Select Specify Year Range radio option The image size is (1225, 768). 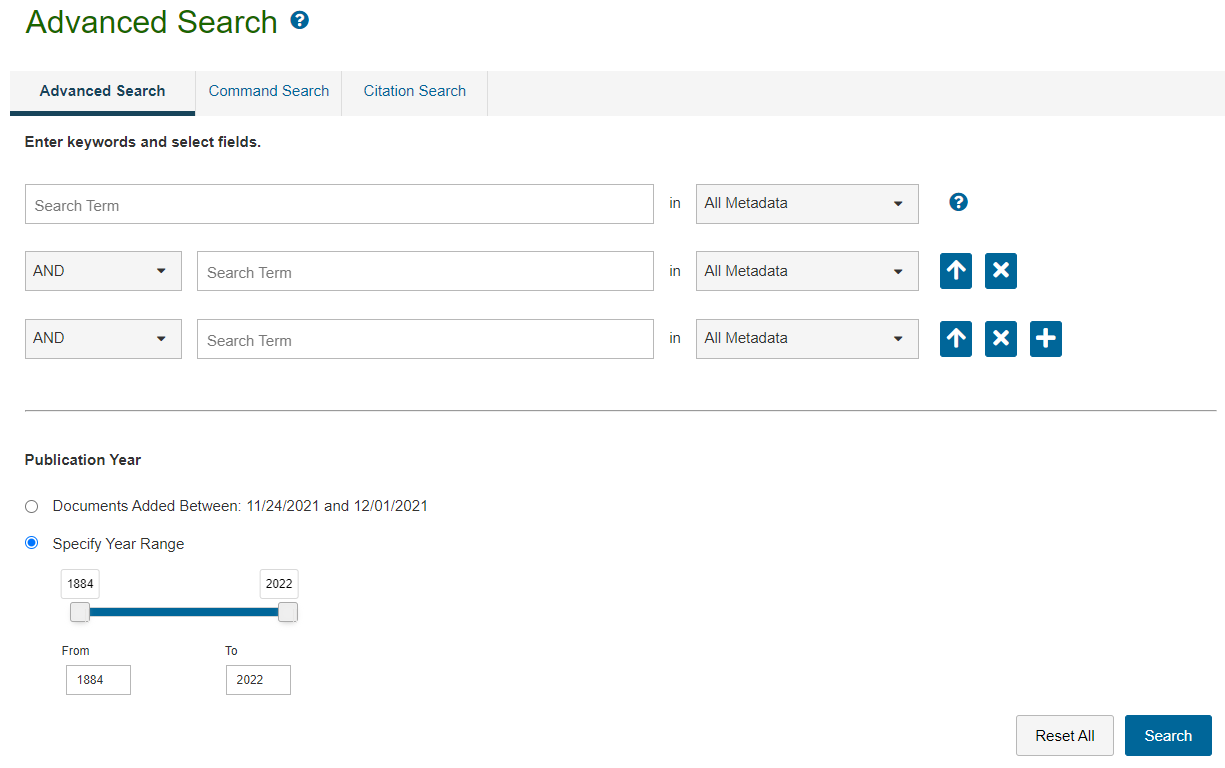(x=32, y=543)
